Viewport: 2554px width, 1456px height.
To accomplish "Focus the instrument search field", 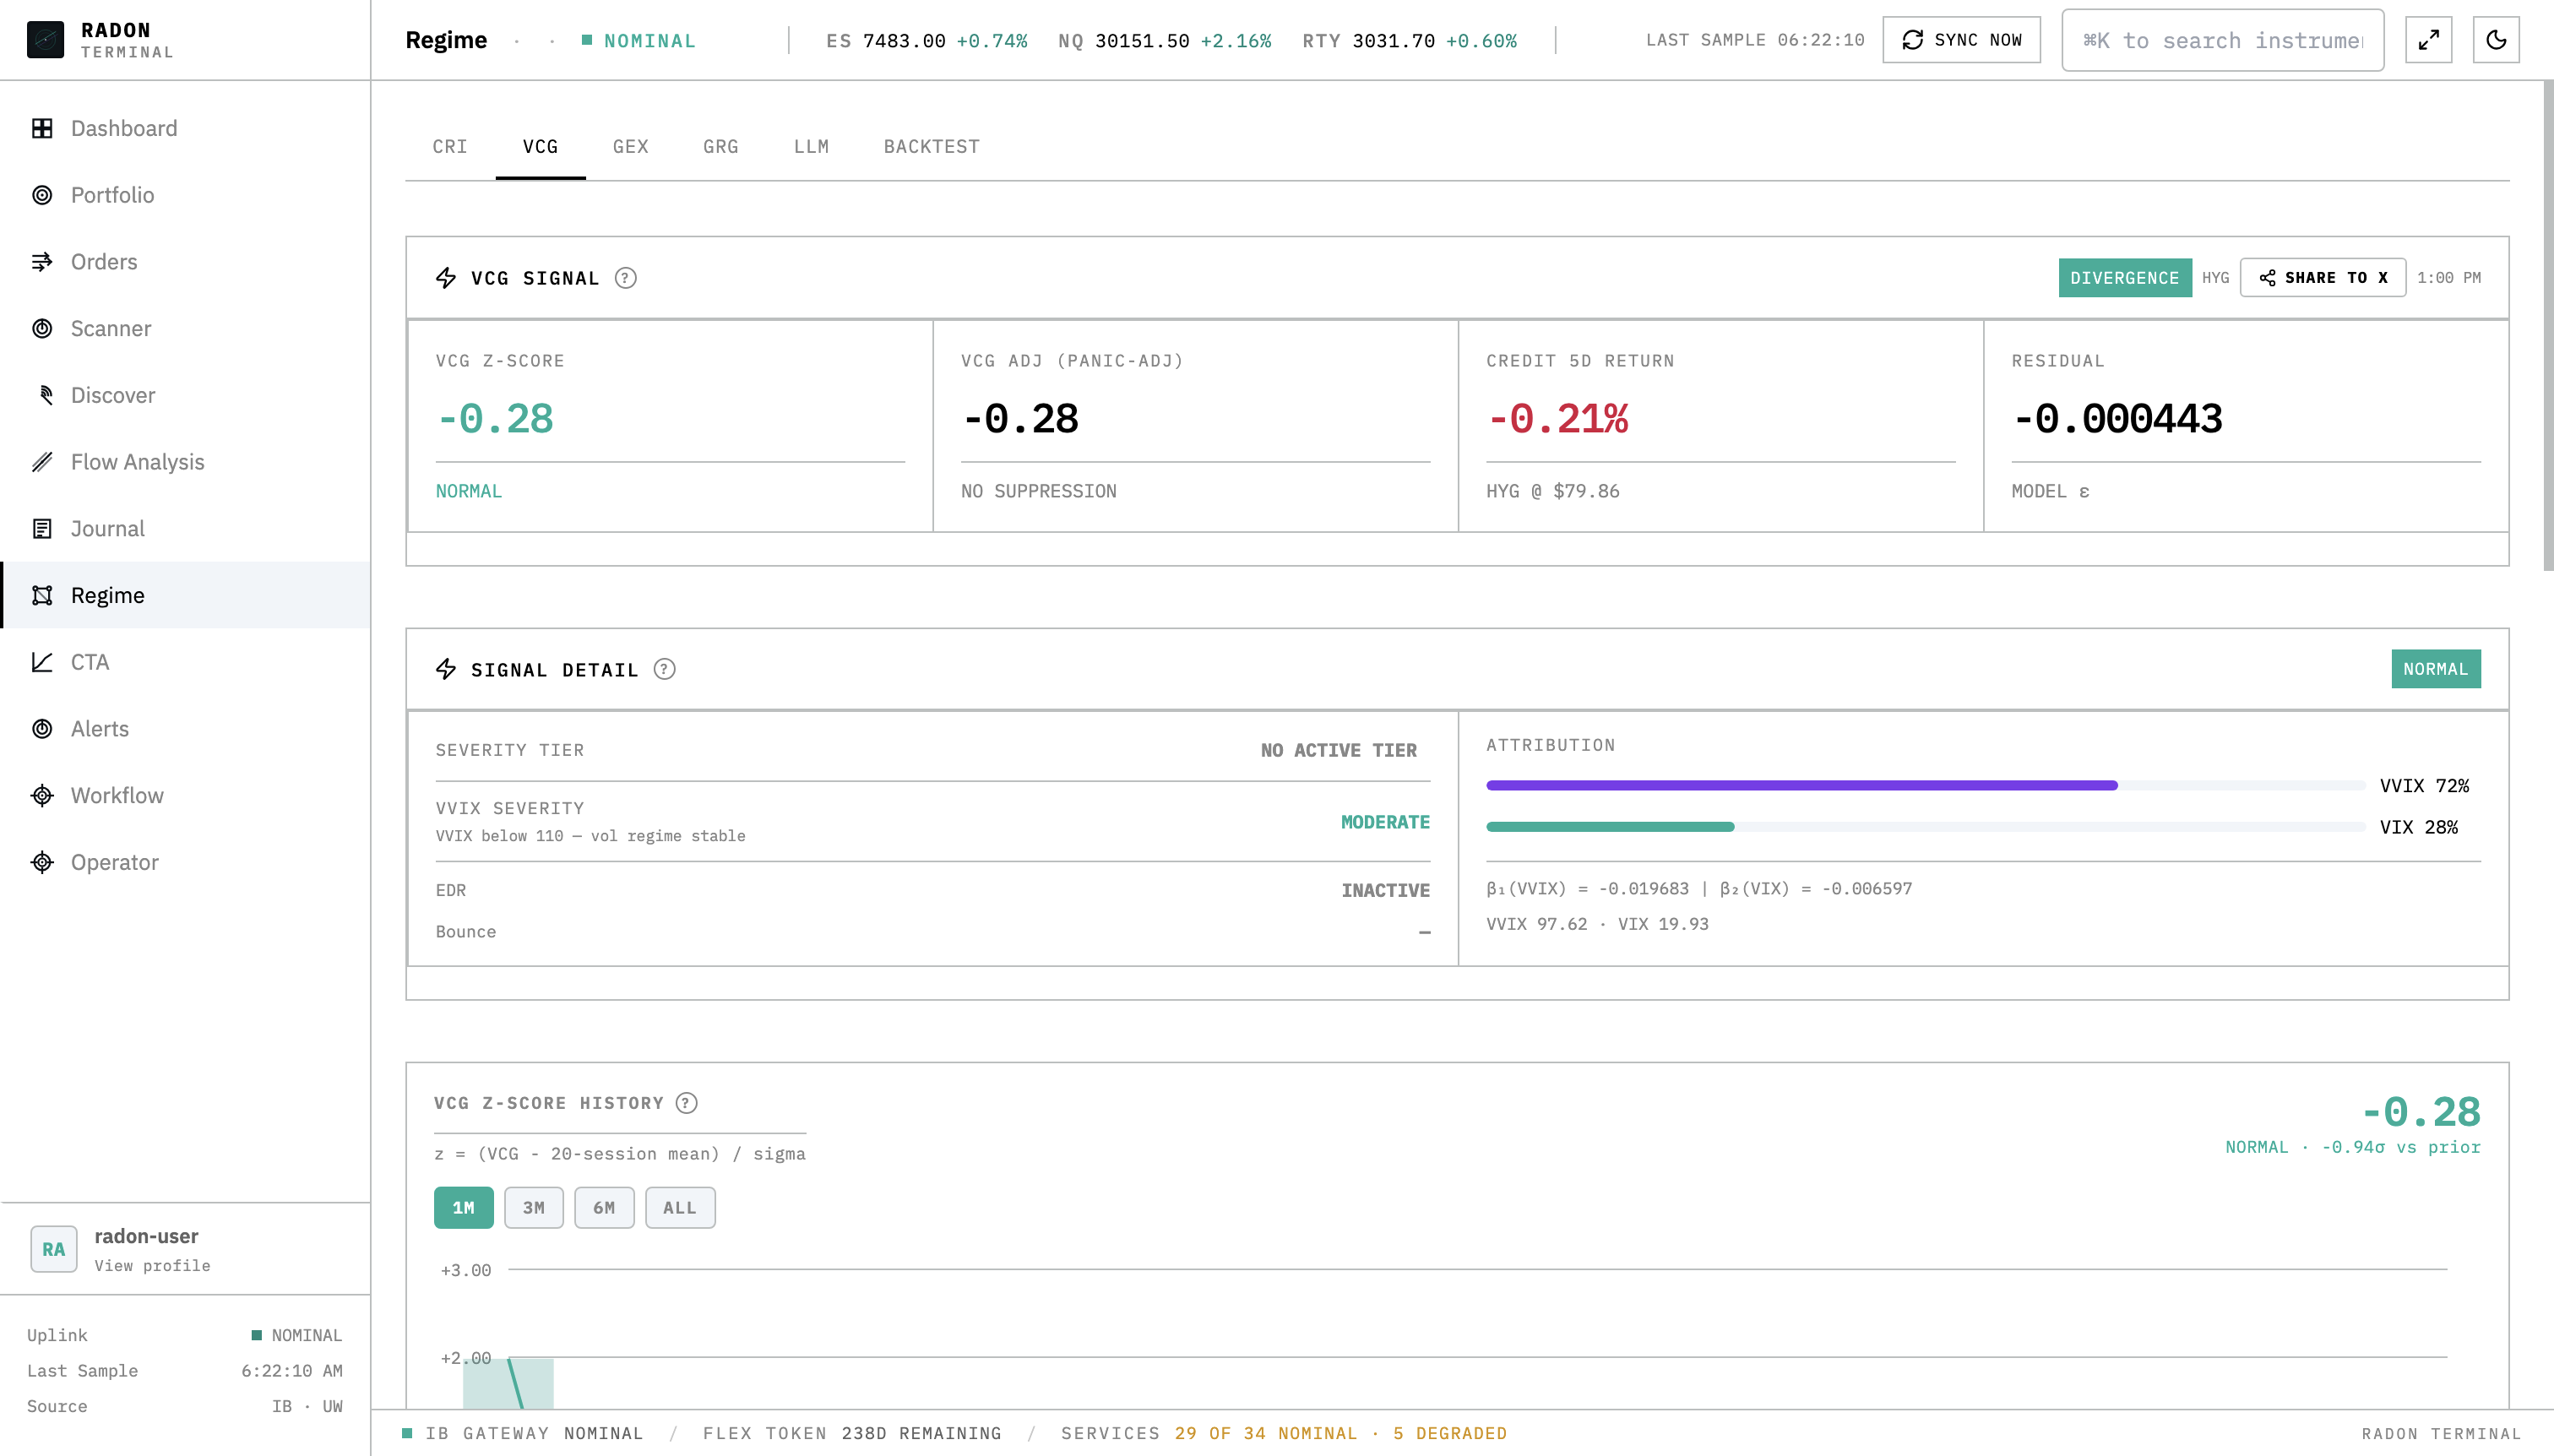I will point(2223,40).
